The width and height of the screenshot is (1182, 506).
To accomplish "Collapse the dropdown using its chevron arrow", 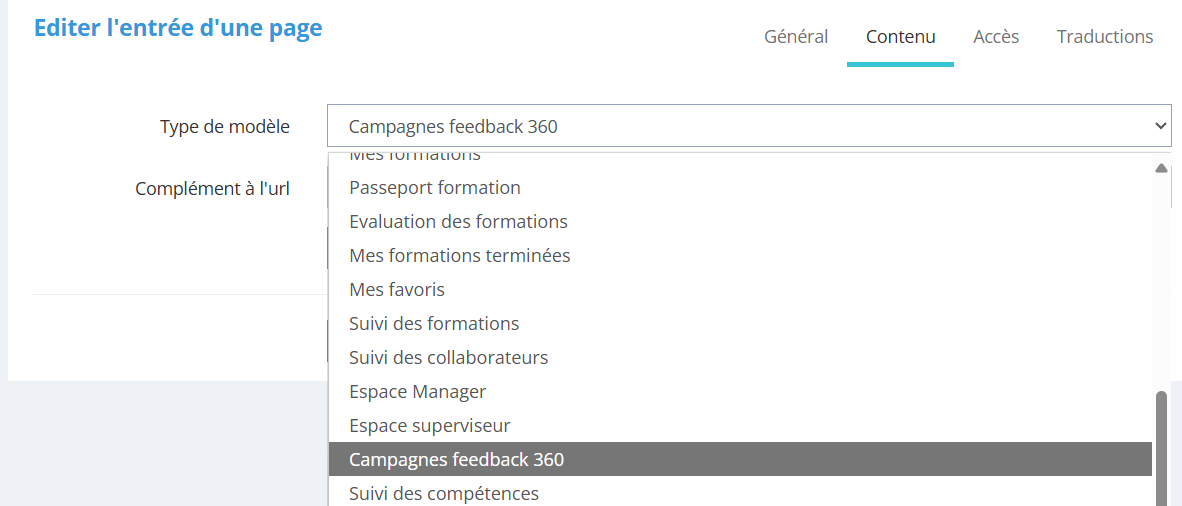I will pos(1160,127).
